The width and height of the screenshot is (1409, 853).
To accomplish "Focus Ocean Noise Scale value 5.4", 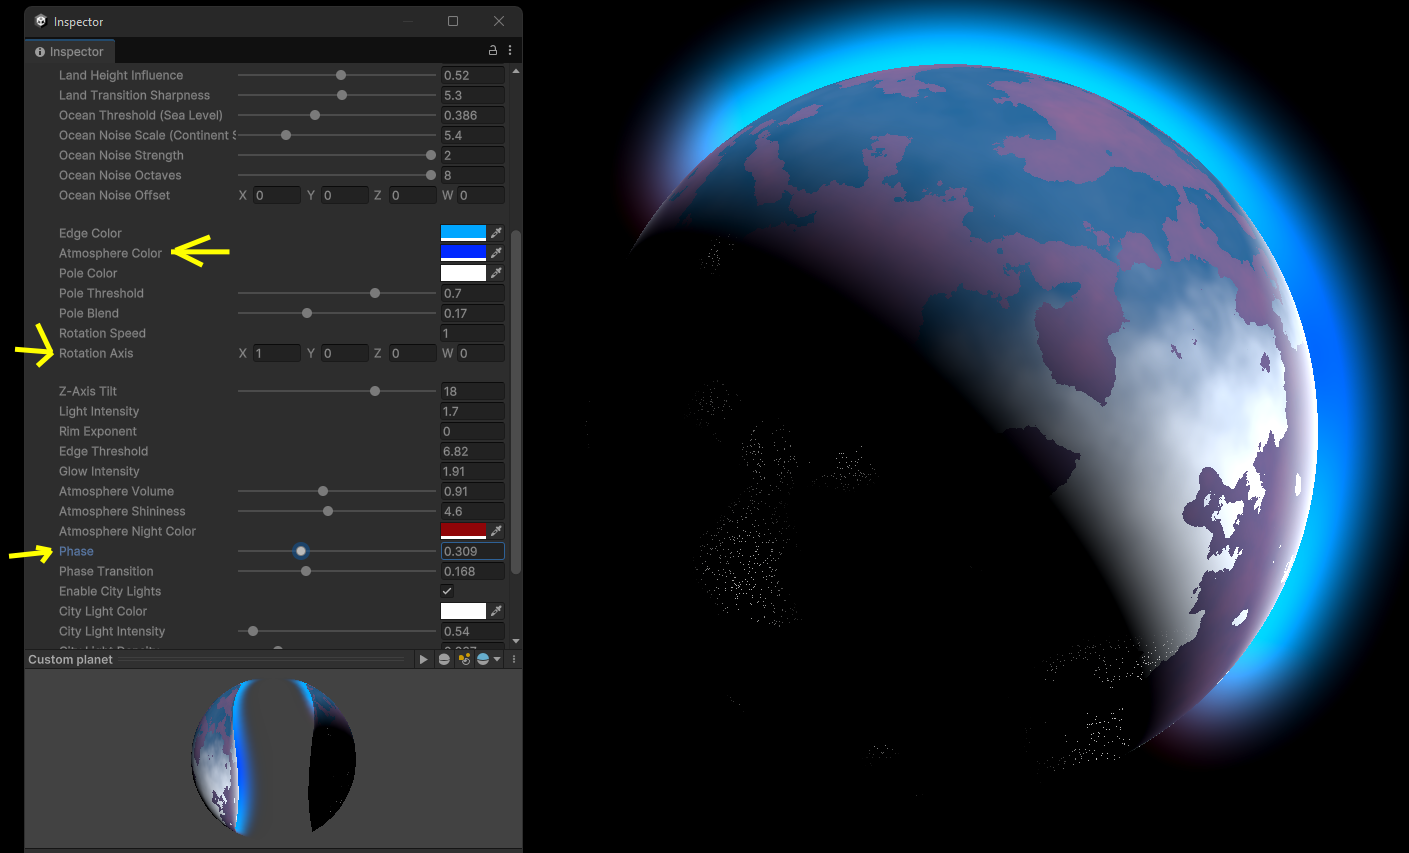I will tap(472, 135).
